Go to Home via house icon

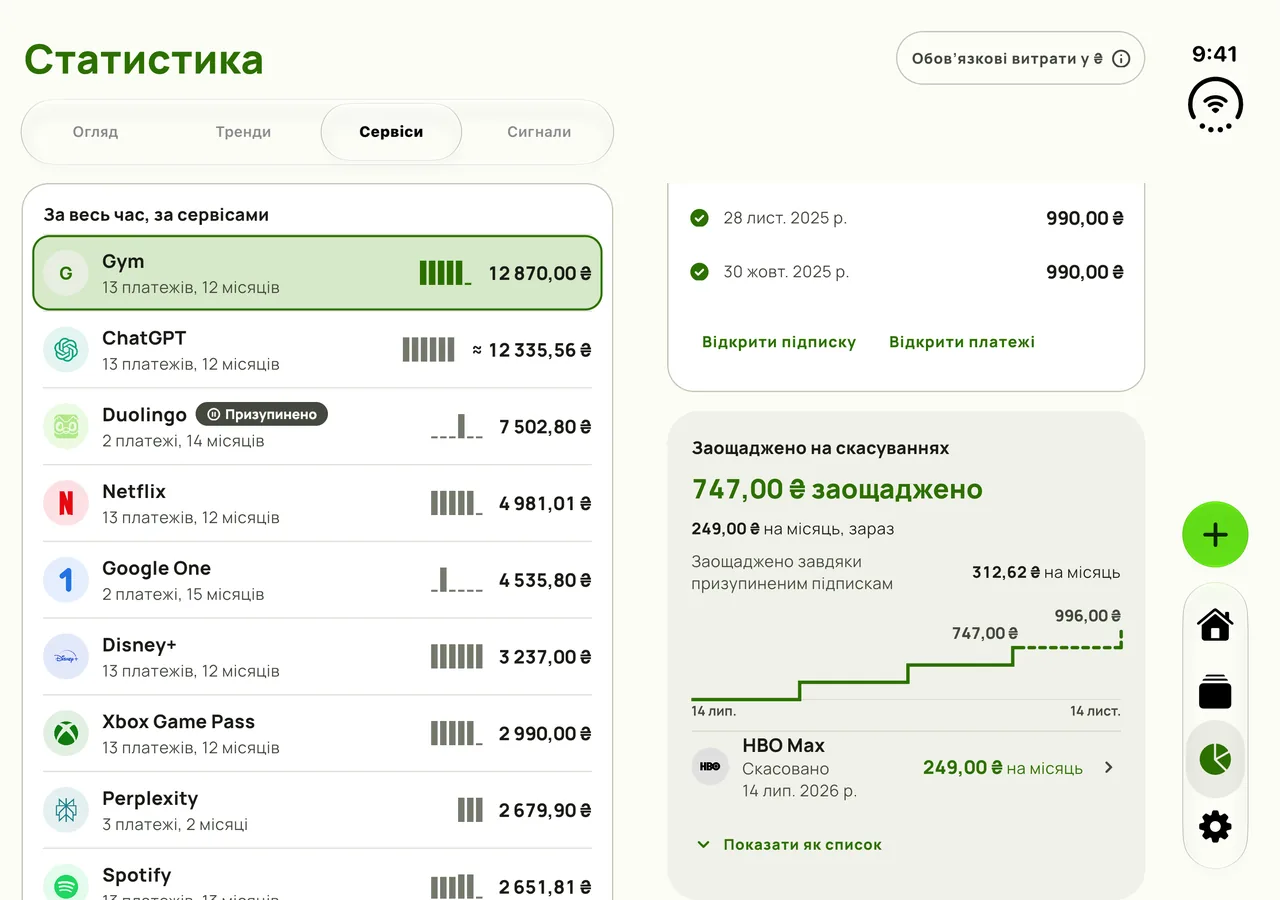pyautogui.click(x=1215, y=624)
